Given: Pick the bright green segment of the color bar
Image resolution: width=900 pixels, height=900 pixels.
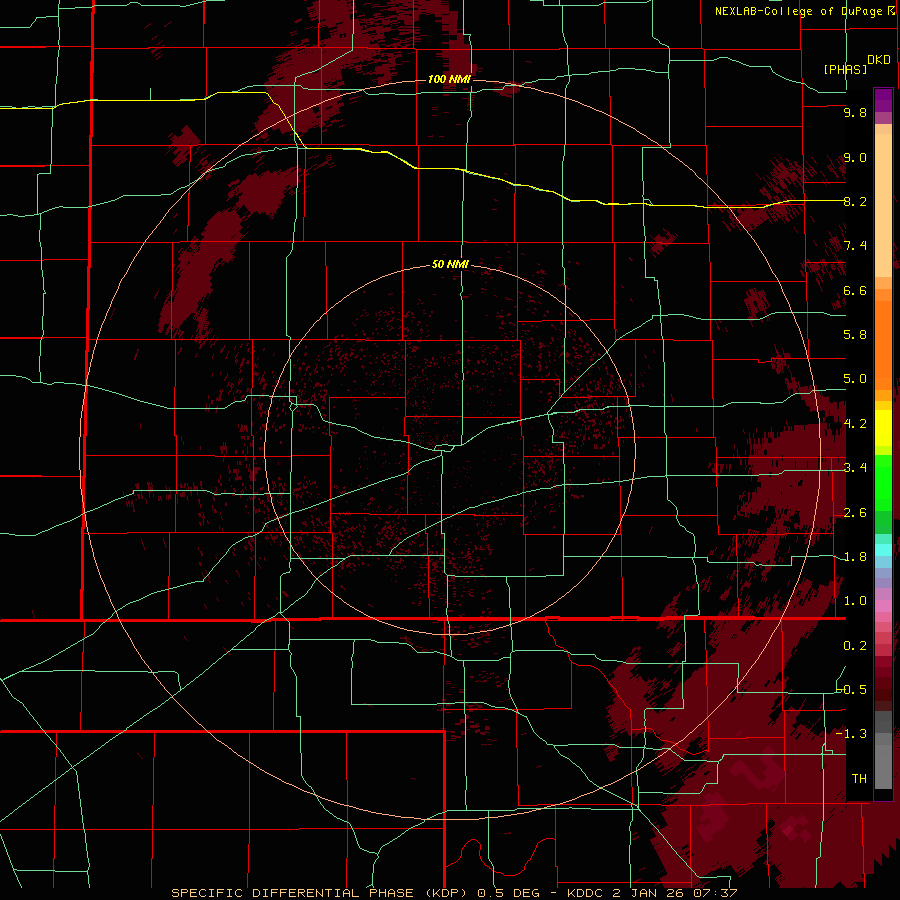Looking at the screenshot, I should pos(883,485).
